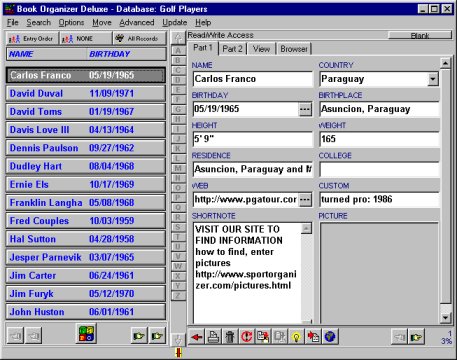Click the green next-record hand icon under record form
Image resolution: width=457 pixels, height=360 pixels.
416,337
